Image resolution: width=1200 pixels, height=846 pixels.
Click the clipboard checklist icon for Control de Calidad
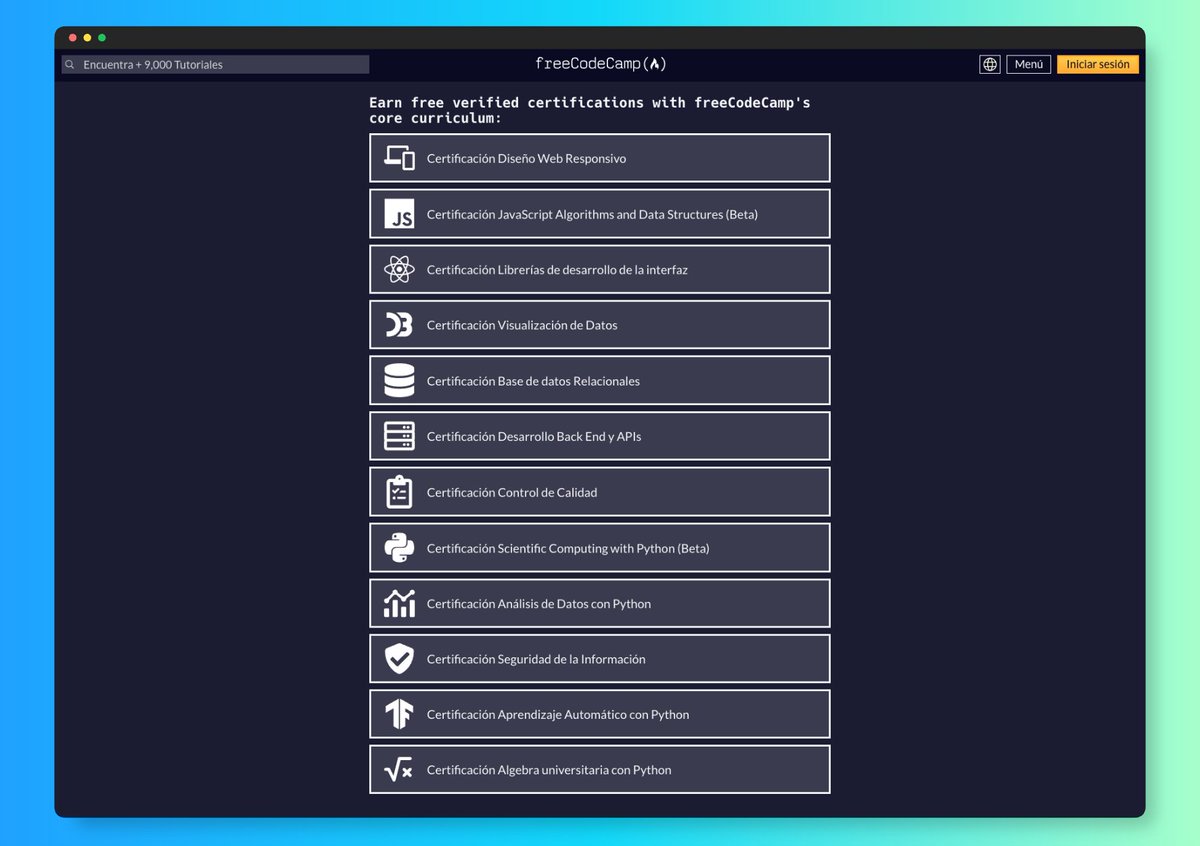click(399, 492)
